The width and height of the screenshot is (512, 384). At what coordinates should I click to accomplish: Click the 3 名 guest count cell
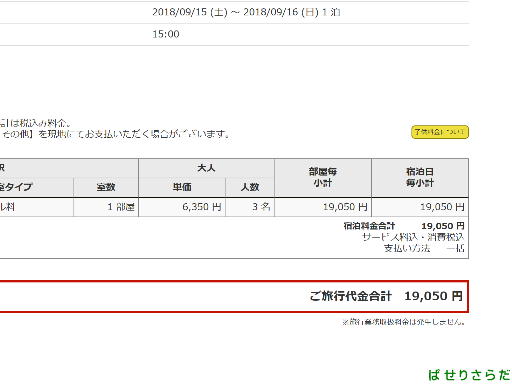pos(250,207)
